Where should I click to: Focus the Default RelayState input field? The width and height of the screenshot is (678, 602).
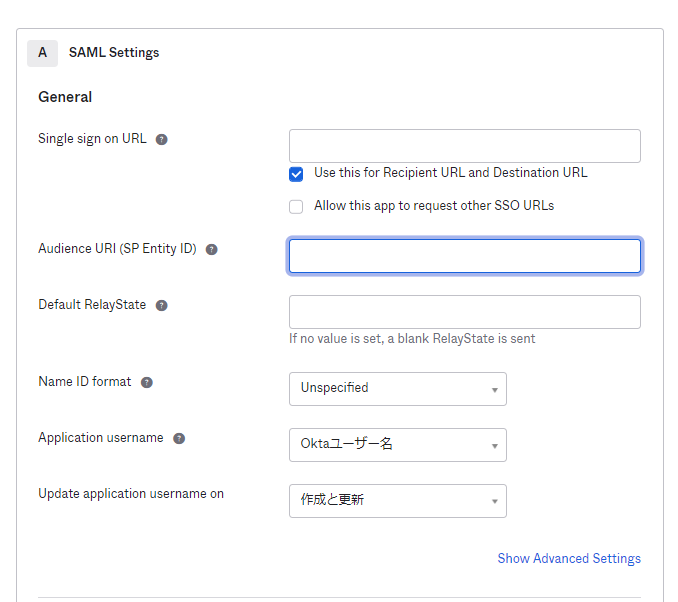[x=465, y=312]
